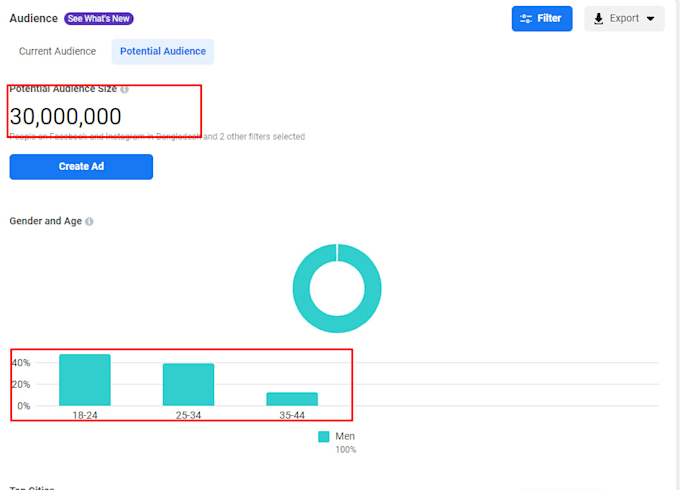Select the Potential Audience tab

coord(163,51)
